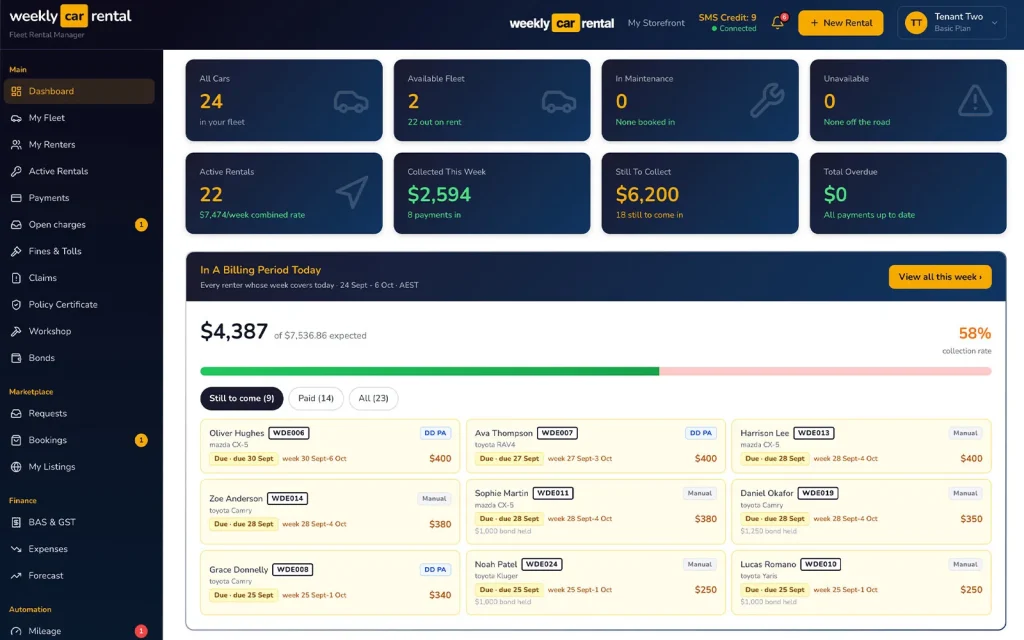1024x640 pixels.
Task: Click the collection progress bar
Action: click(x=596, y=371)
